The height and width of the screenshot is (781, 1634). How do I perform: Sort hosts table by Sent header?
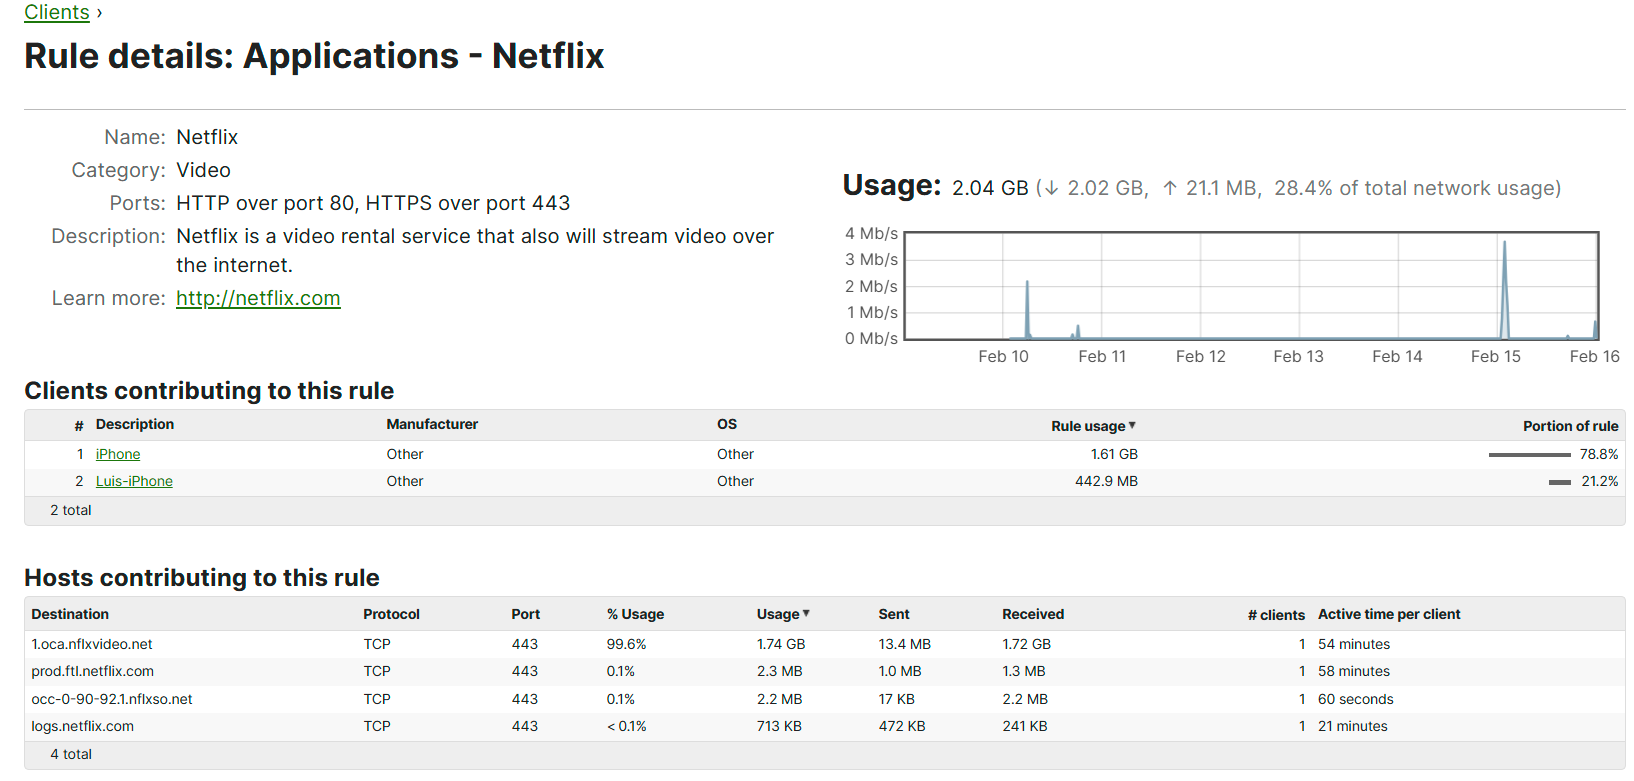pos(894,614)
